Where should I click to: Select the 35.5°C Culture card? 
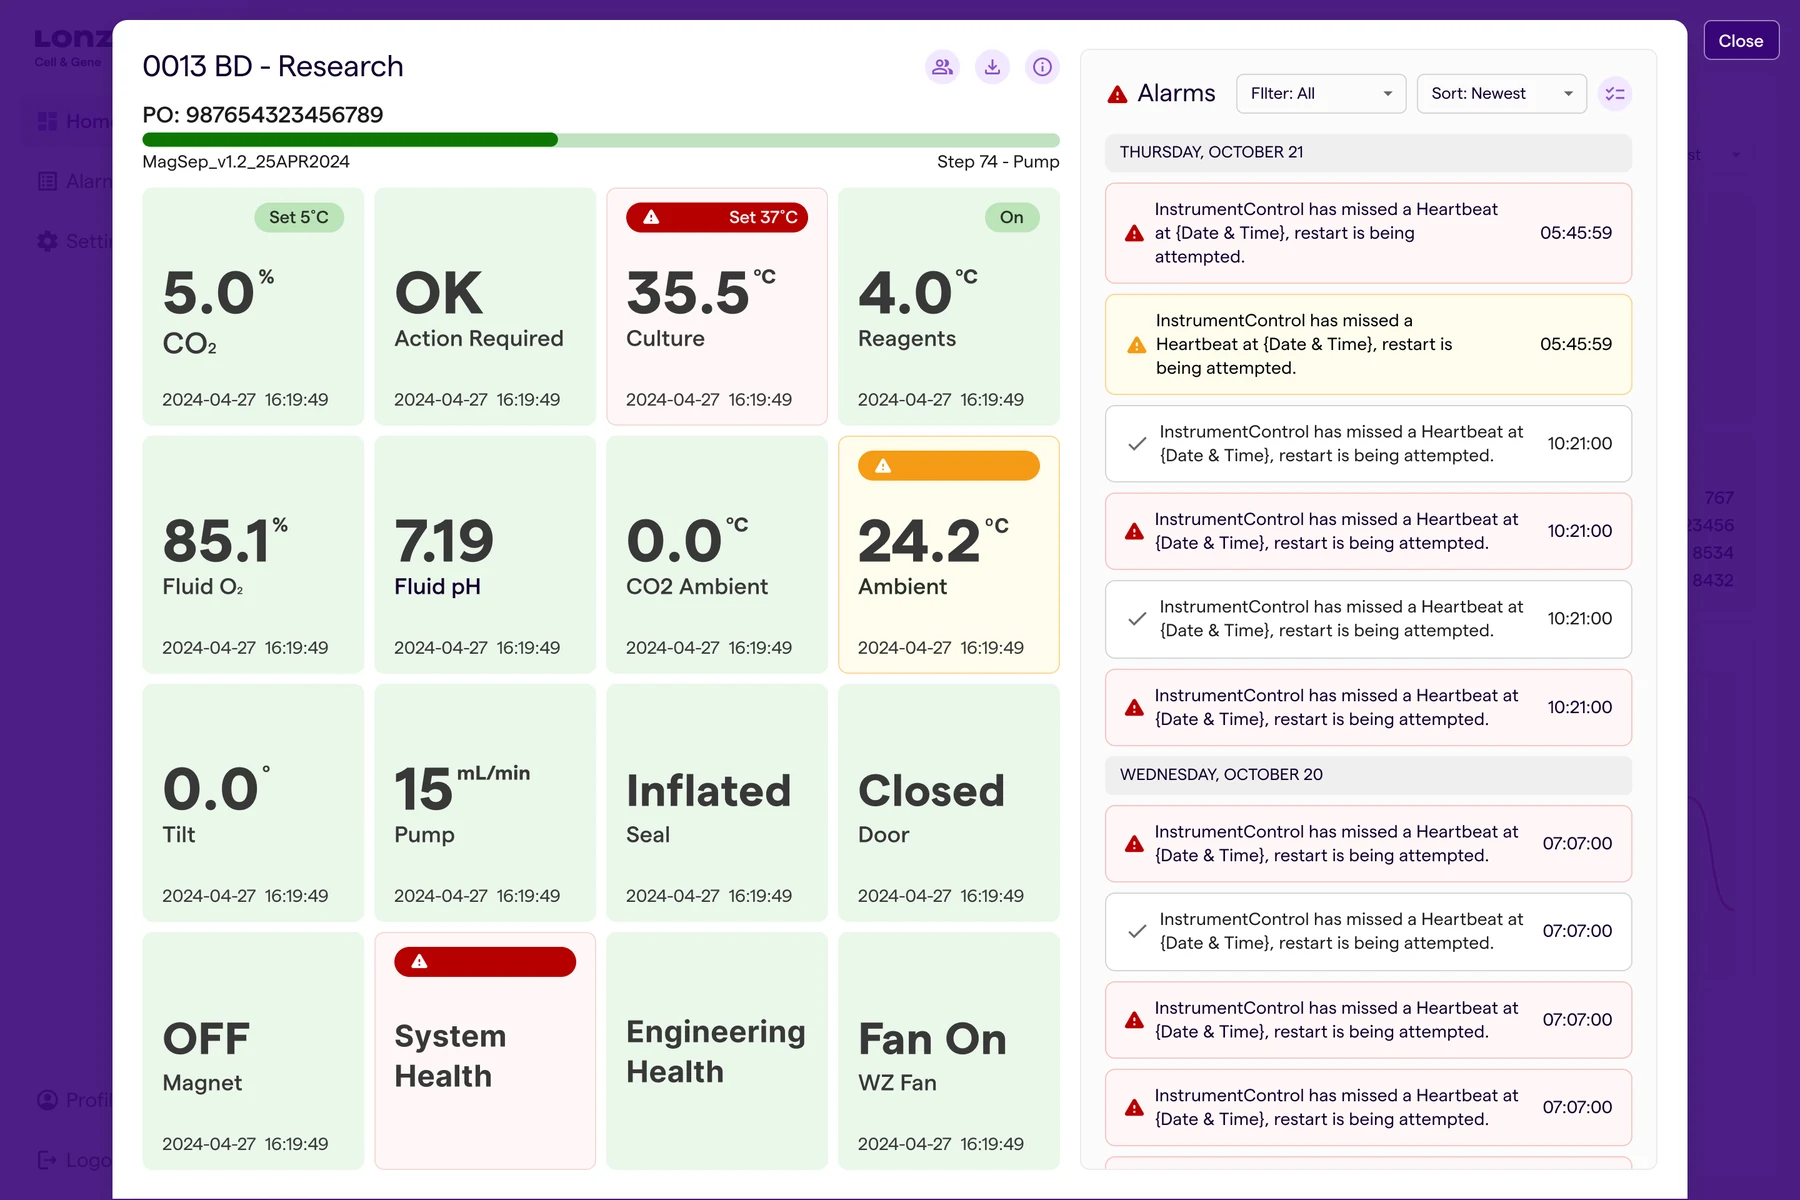(x=717, y=306)
